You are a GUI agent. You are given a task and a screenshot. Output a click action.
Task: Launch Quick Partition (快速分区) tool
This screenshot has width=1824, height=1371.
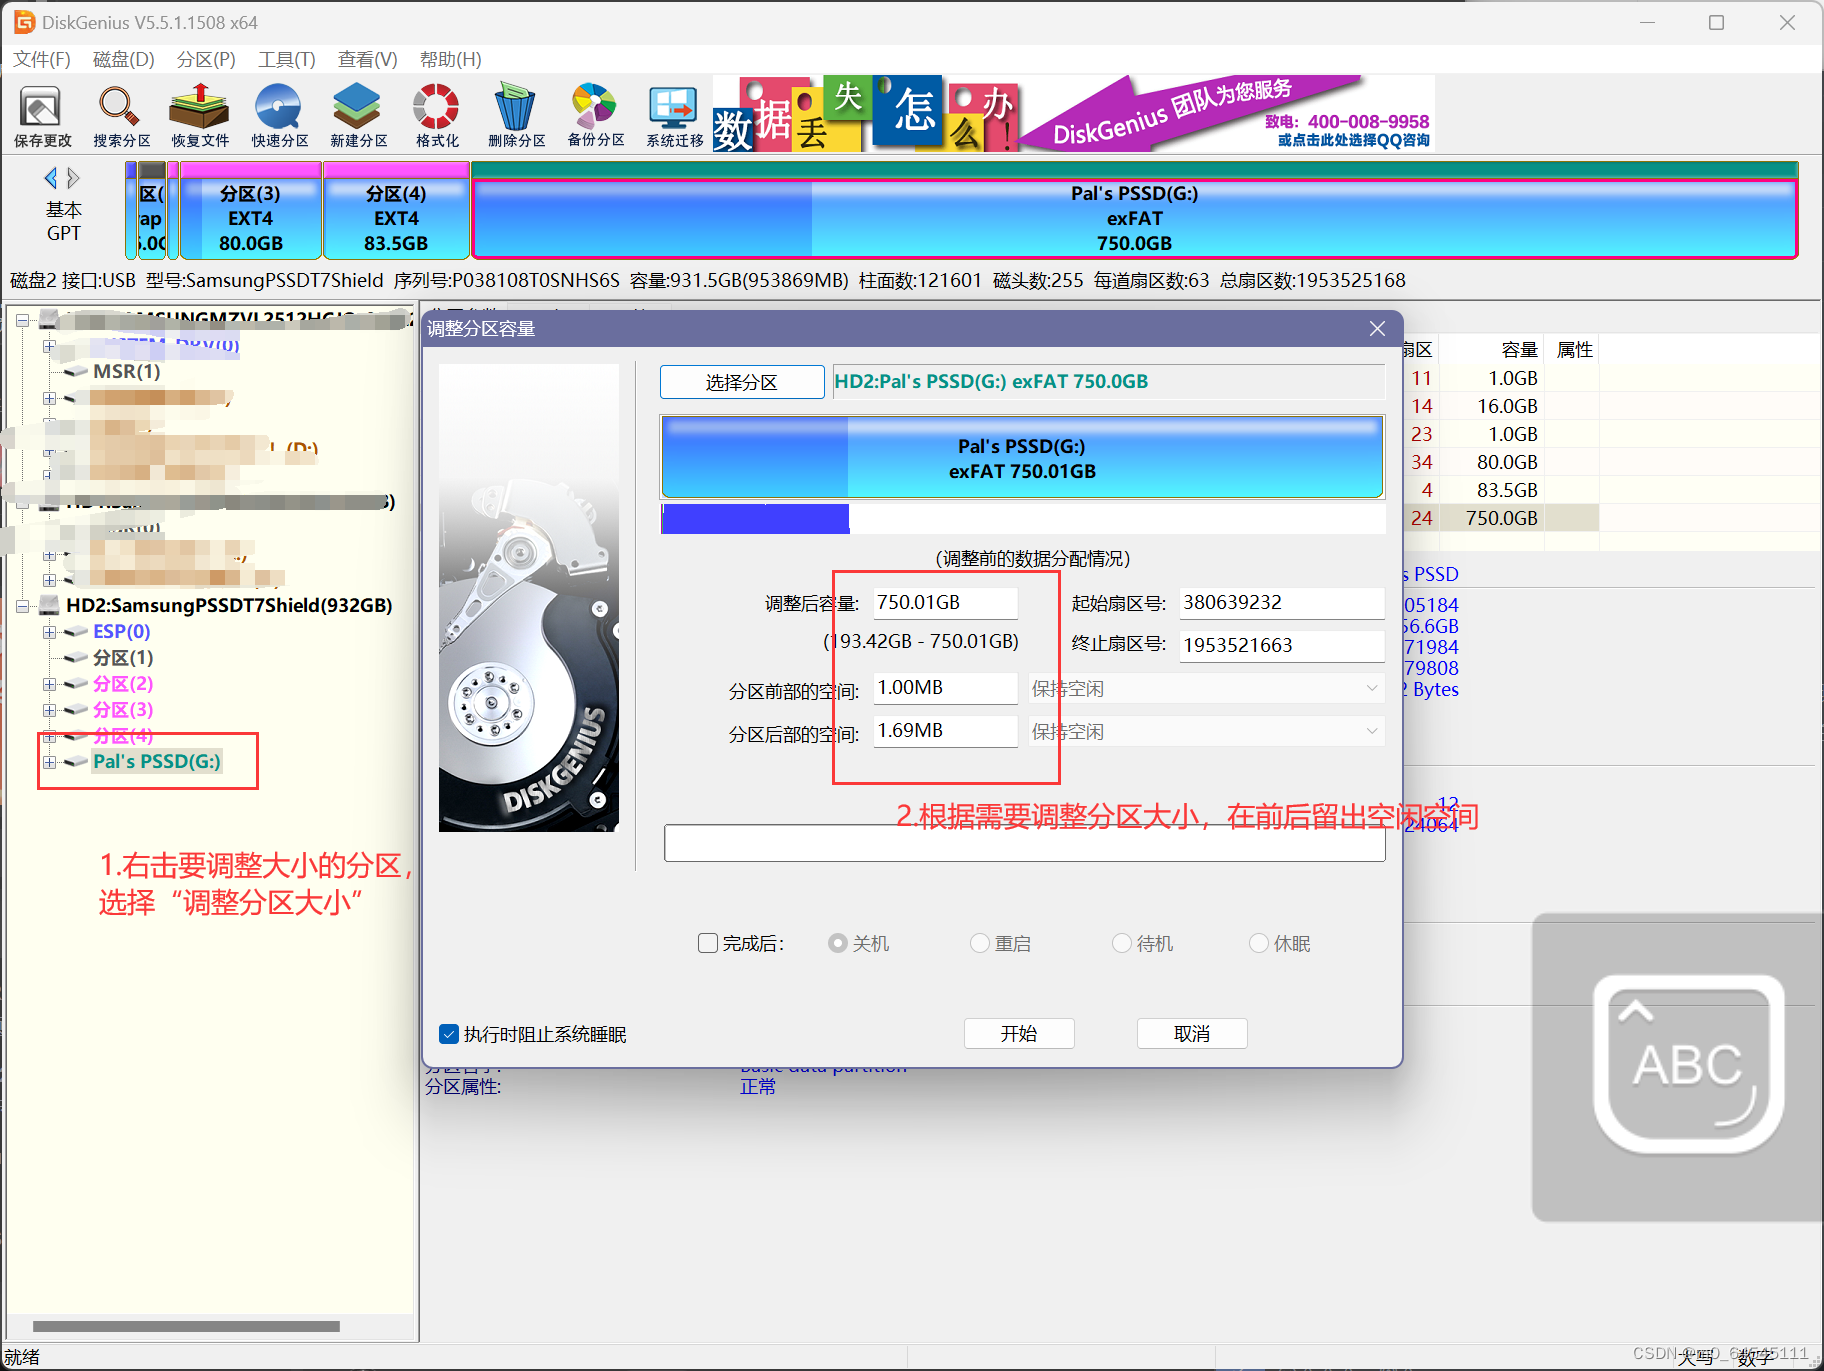click(x=279, y=116)
